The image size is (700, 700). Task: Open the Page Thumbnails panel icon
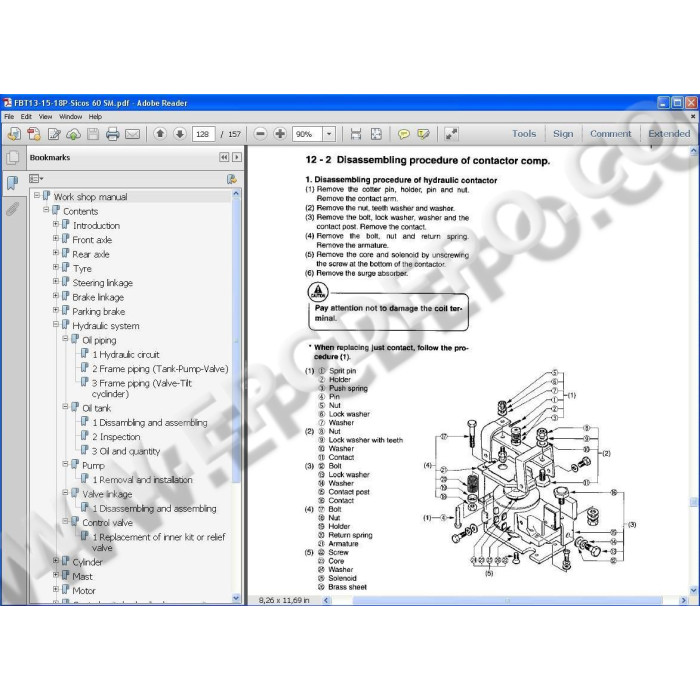13,157
